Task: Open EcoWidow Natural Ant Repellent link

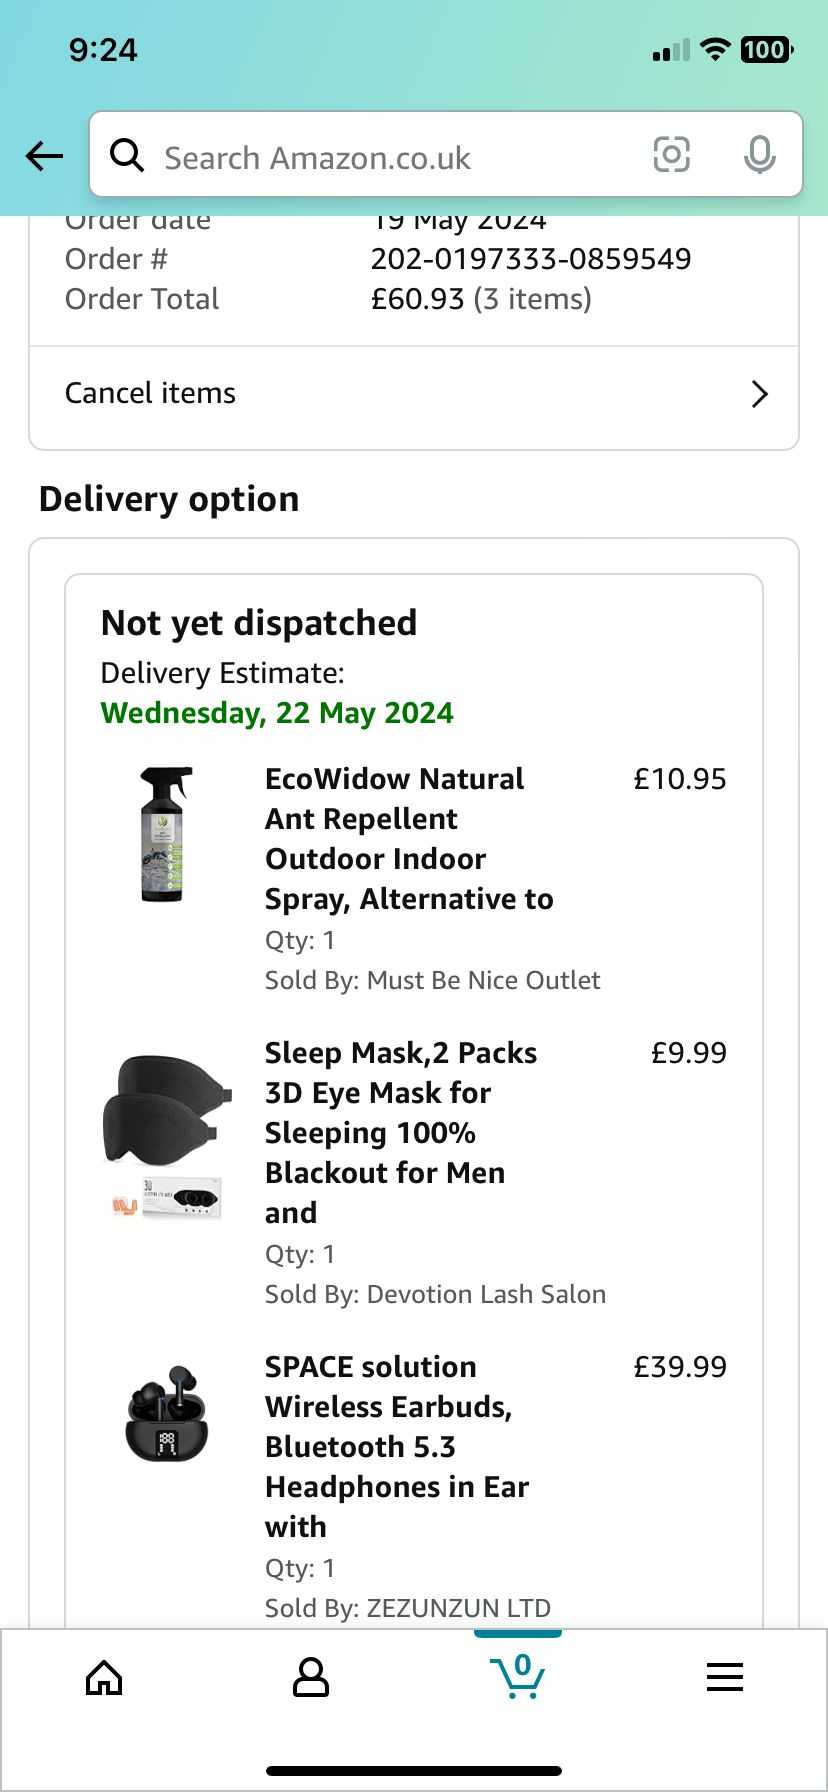Action: click(409, 839)
